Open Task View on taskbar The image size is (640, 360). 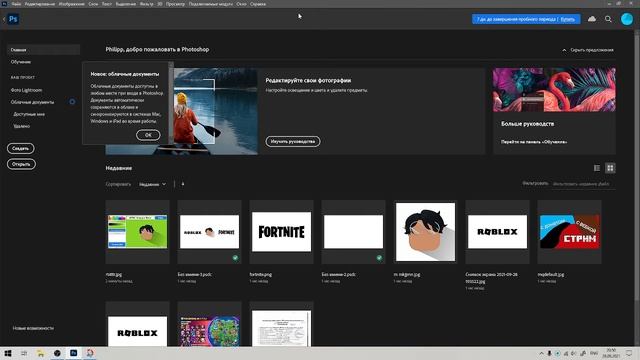click(24, 353)
